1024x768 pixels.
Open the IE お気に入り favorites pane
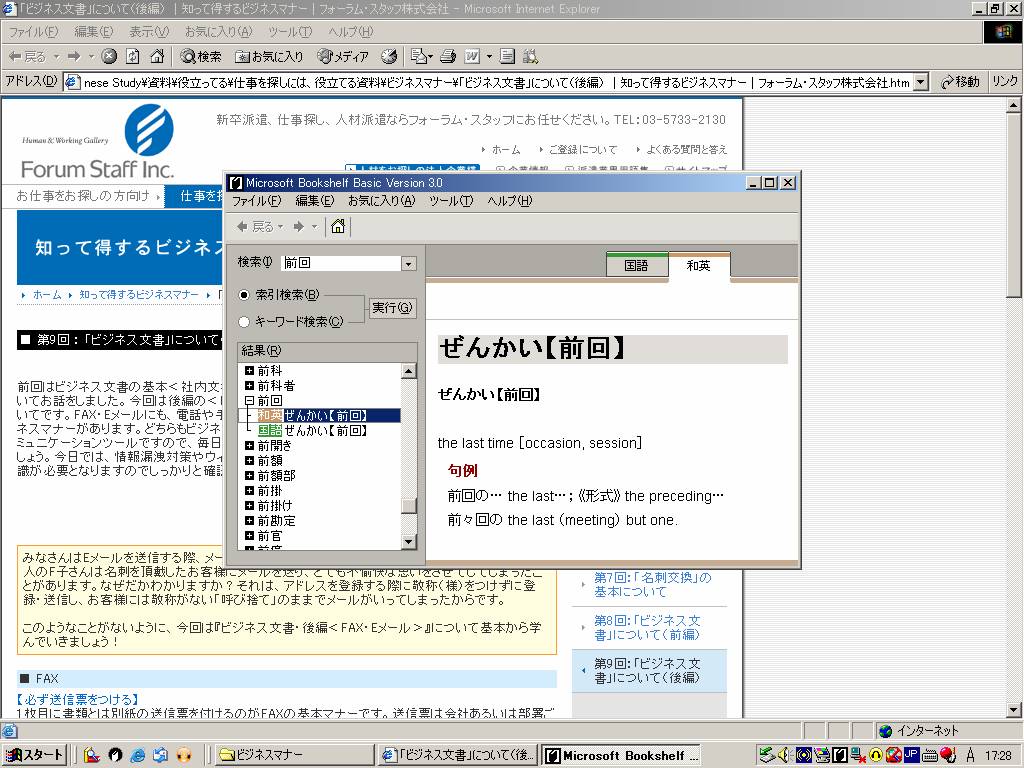[x=269, y=57]
